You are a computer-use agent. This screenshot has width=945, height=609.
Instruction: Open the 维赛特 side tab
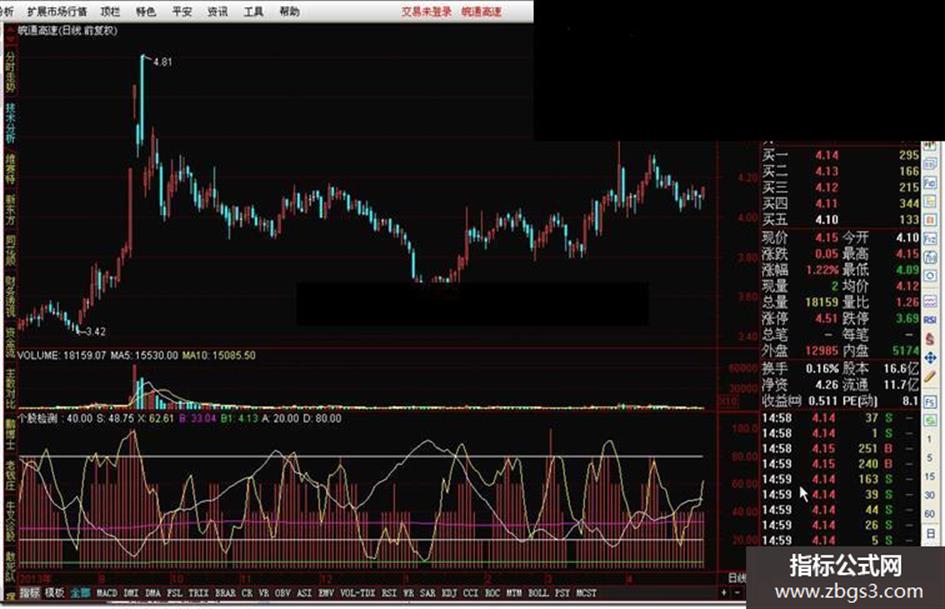[x=10, y=169]
